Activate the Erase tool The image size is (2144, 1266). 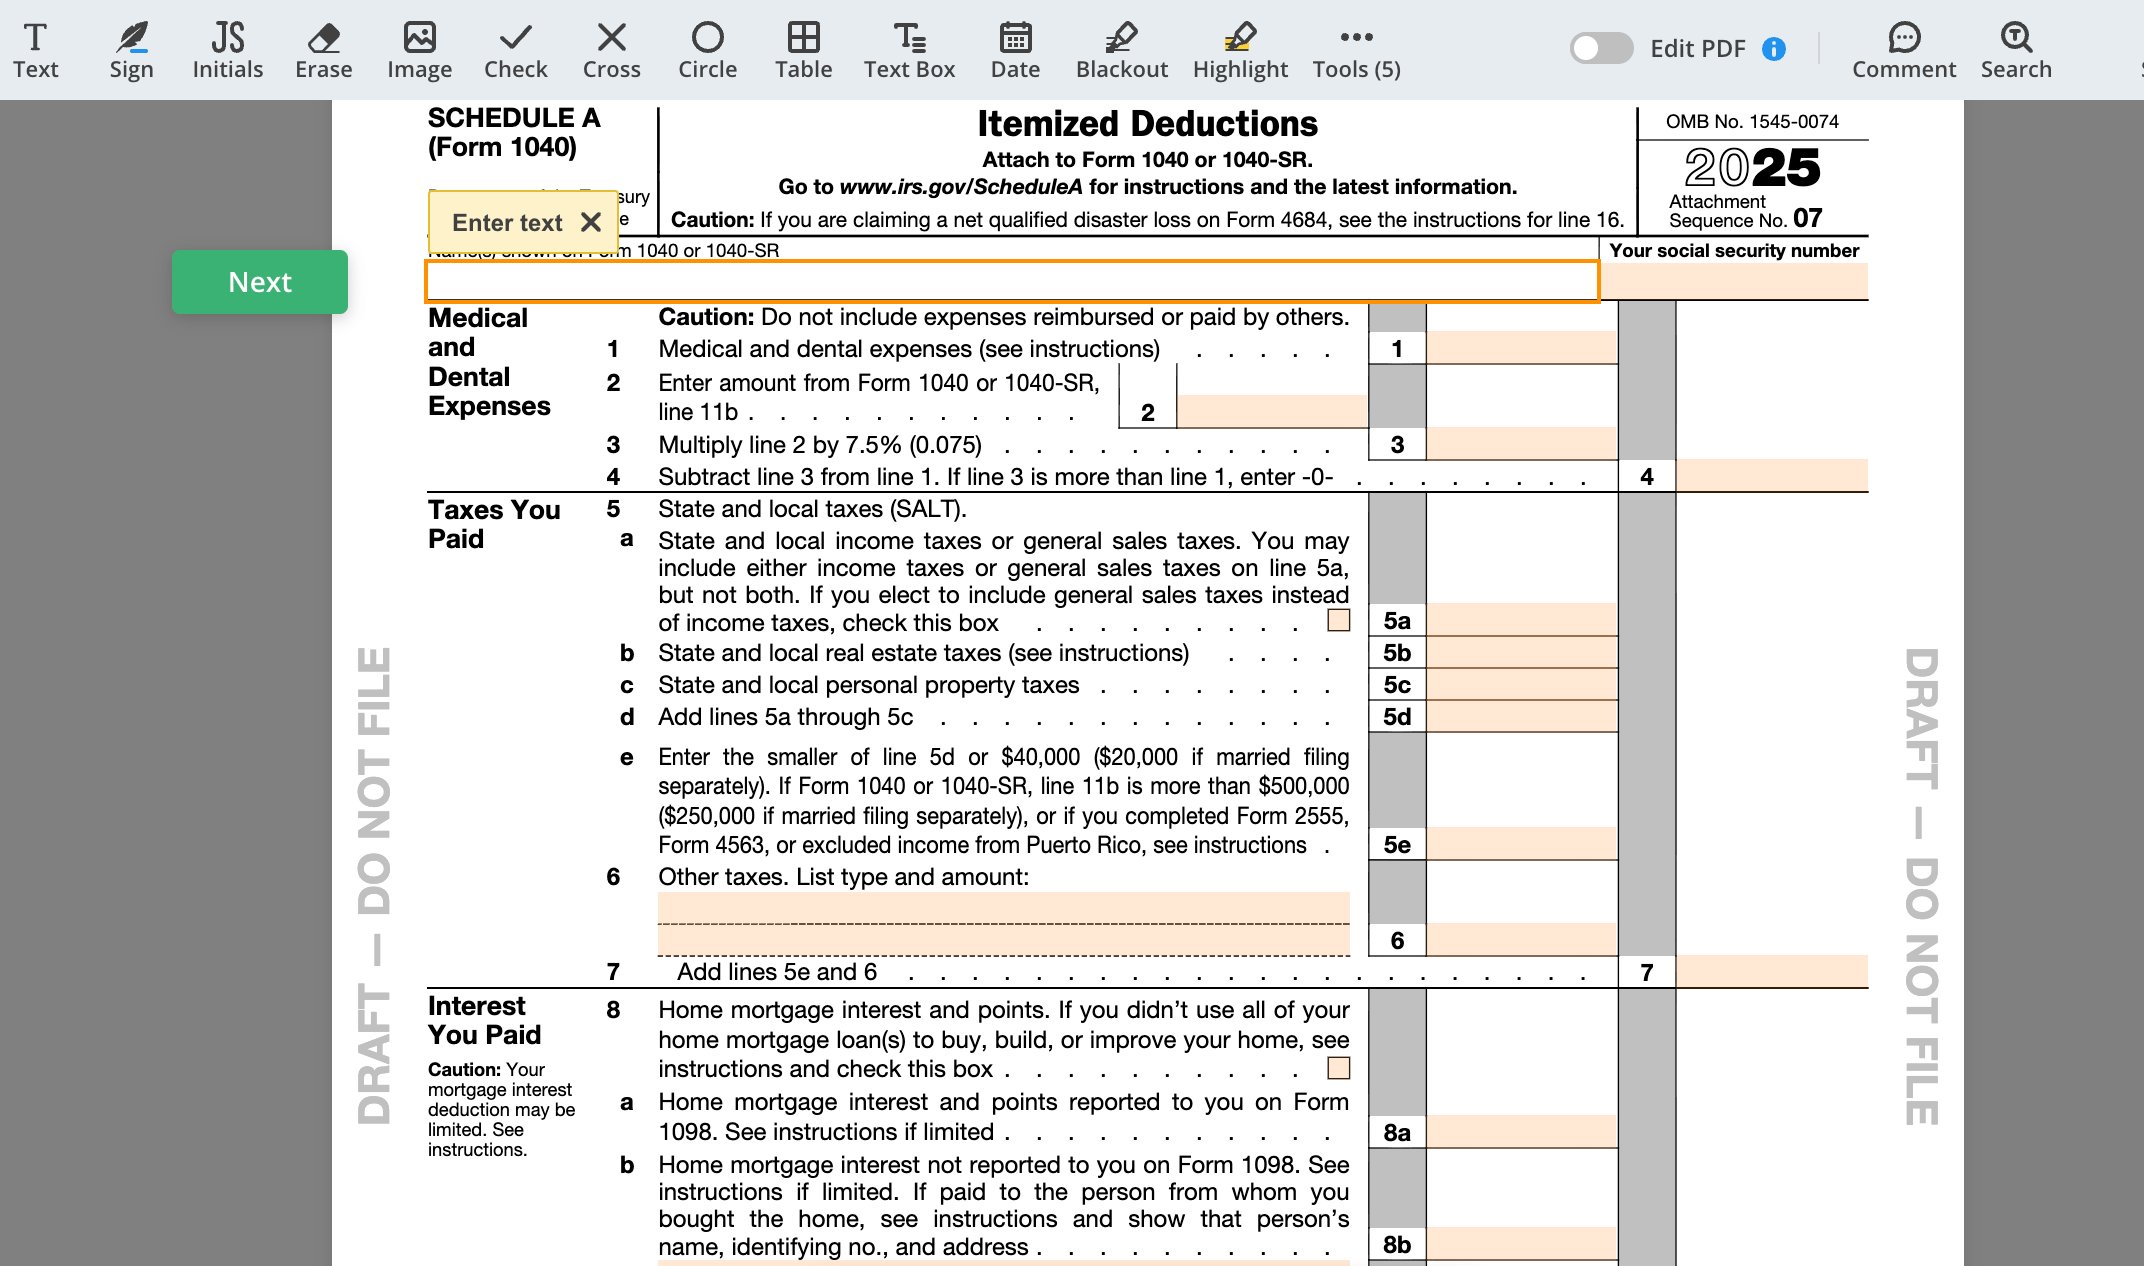pos(323,50)
